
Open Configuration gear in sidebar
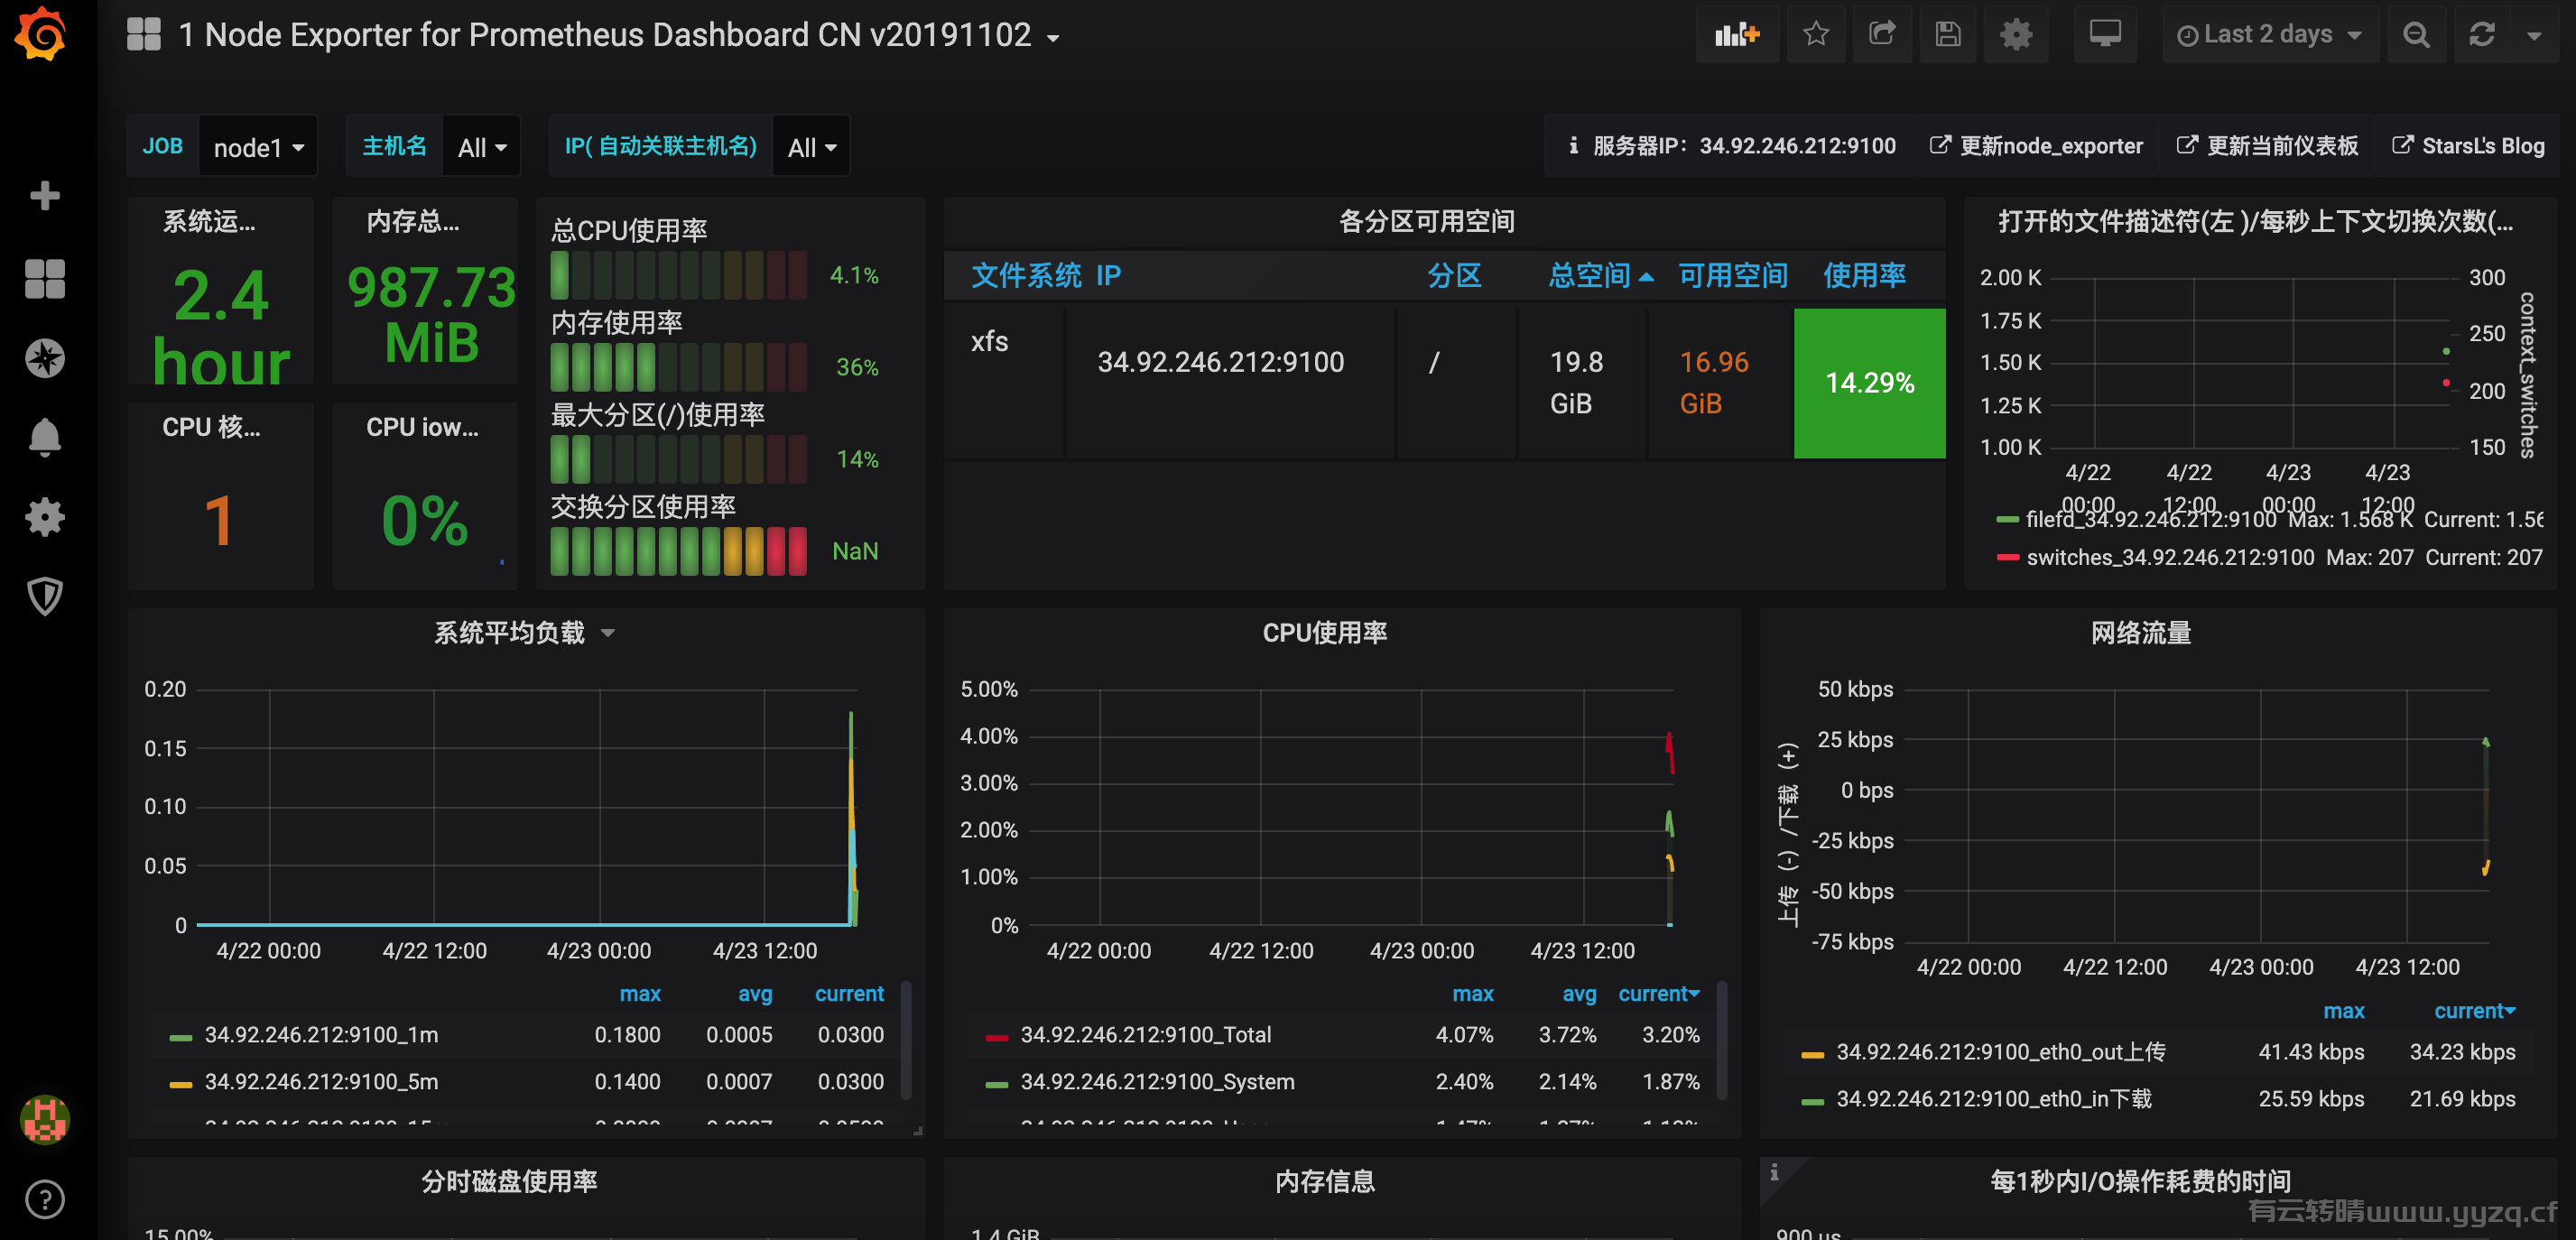[x=44, y=517]
